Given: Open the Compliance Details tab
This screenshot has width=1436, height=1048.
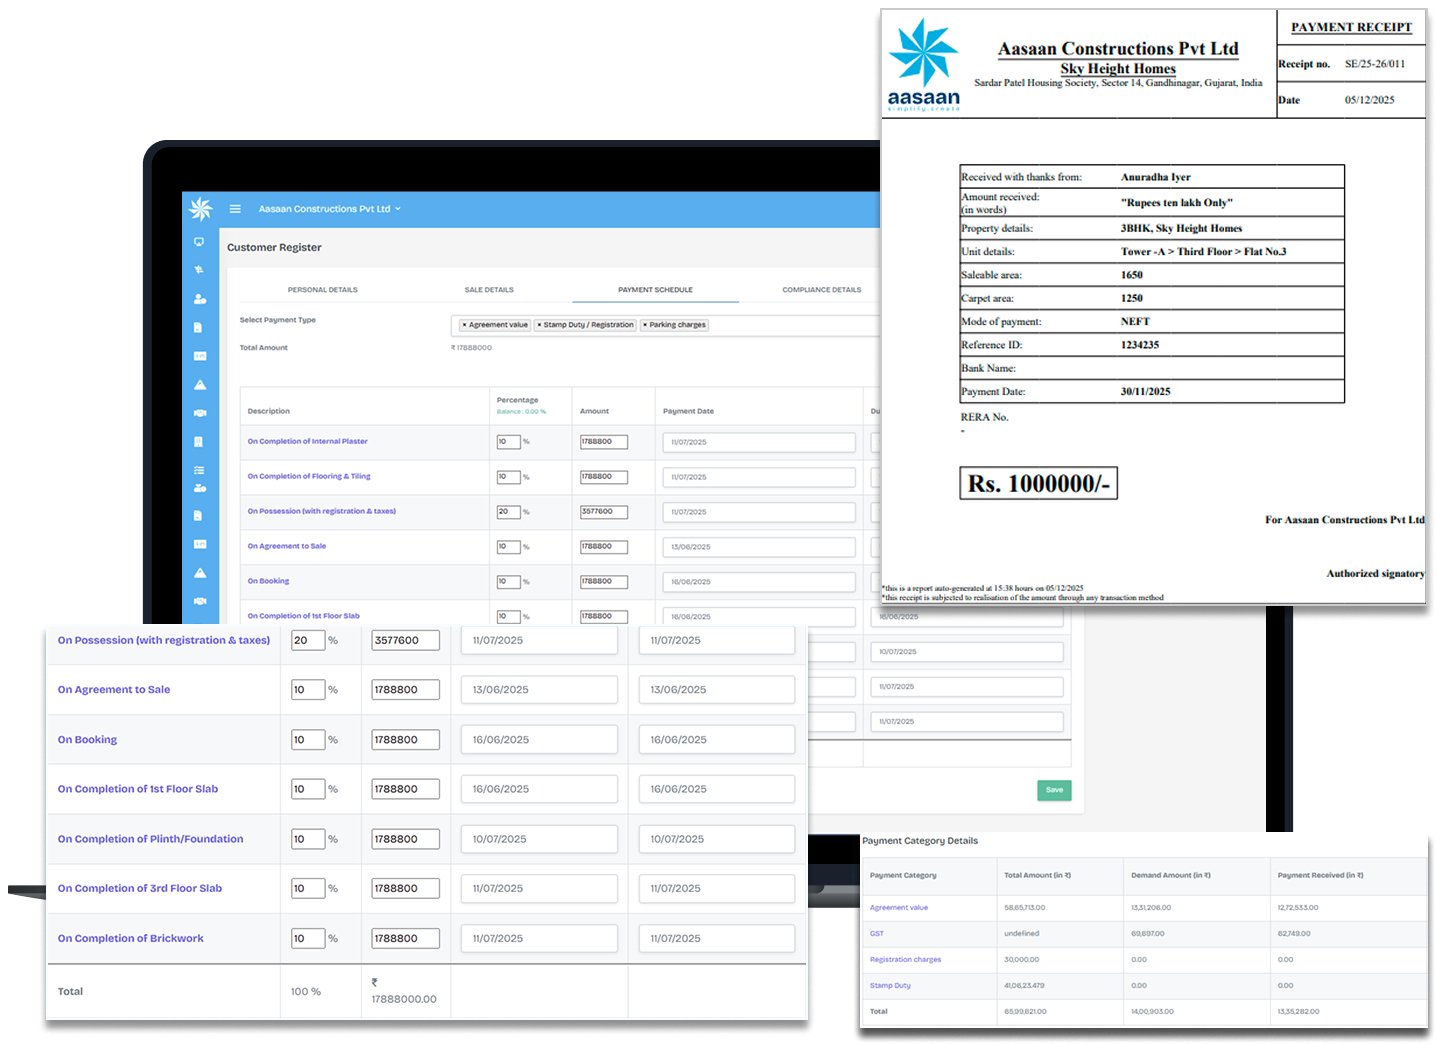Looking at the screenshot, I should pos(821,290).
